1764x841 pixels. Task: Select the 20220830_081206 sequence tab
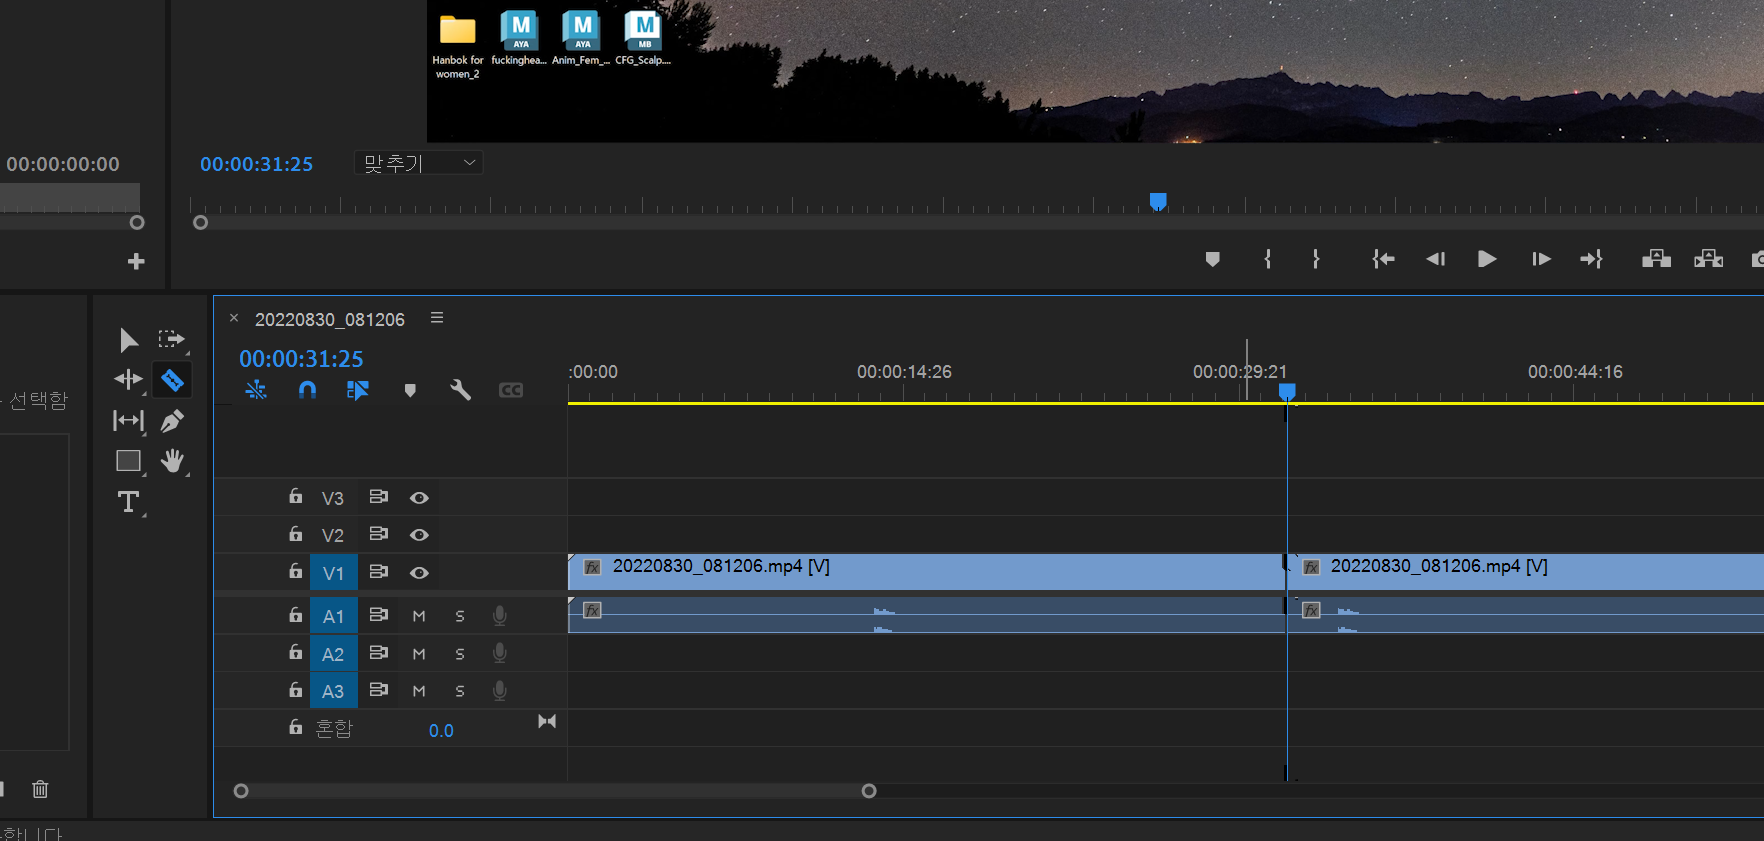point(329,319)
